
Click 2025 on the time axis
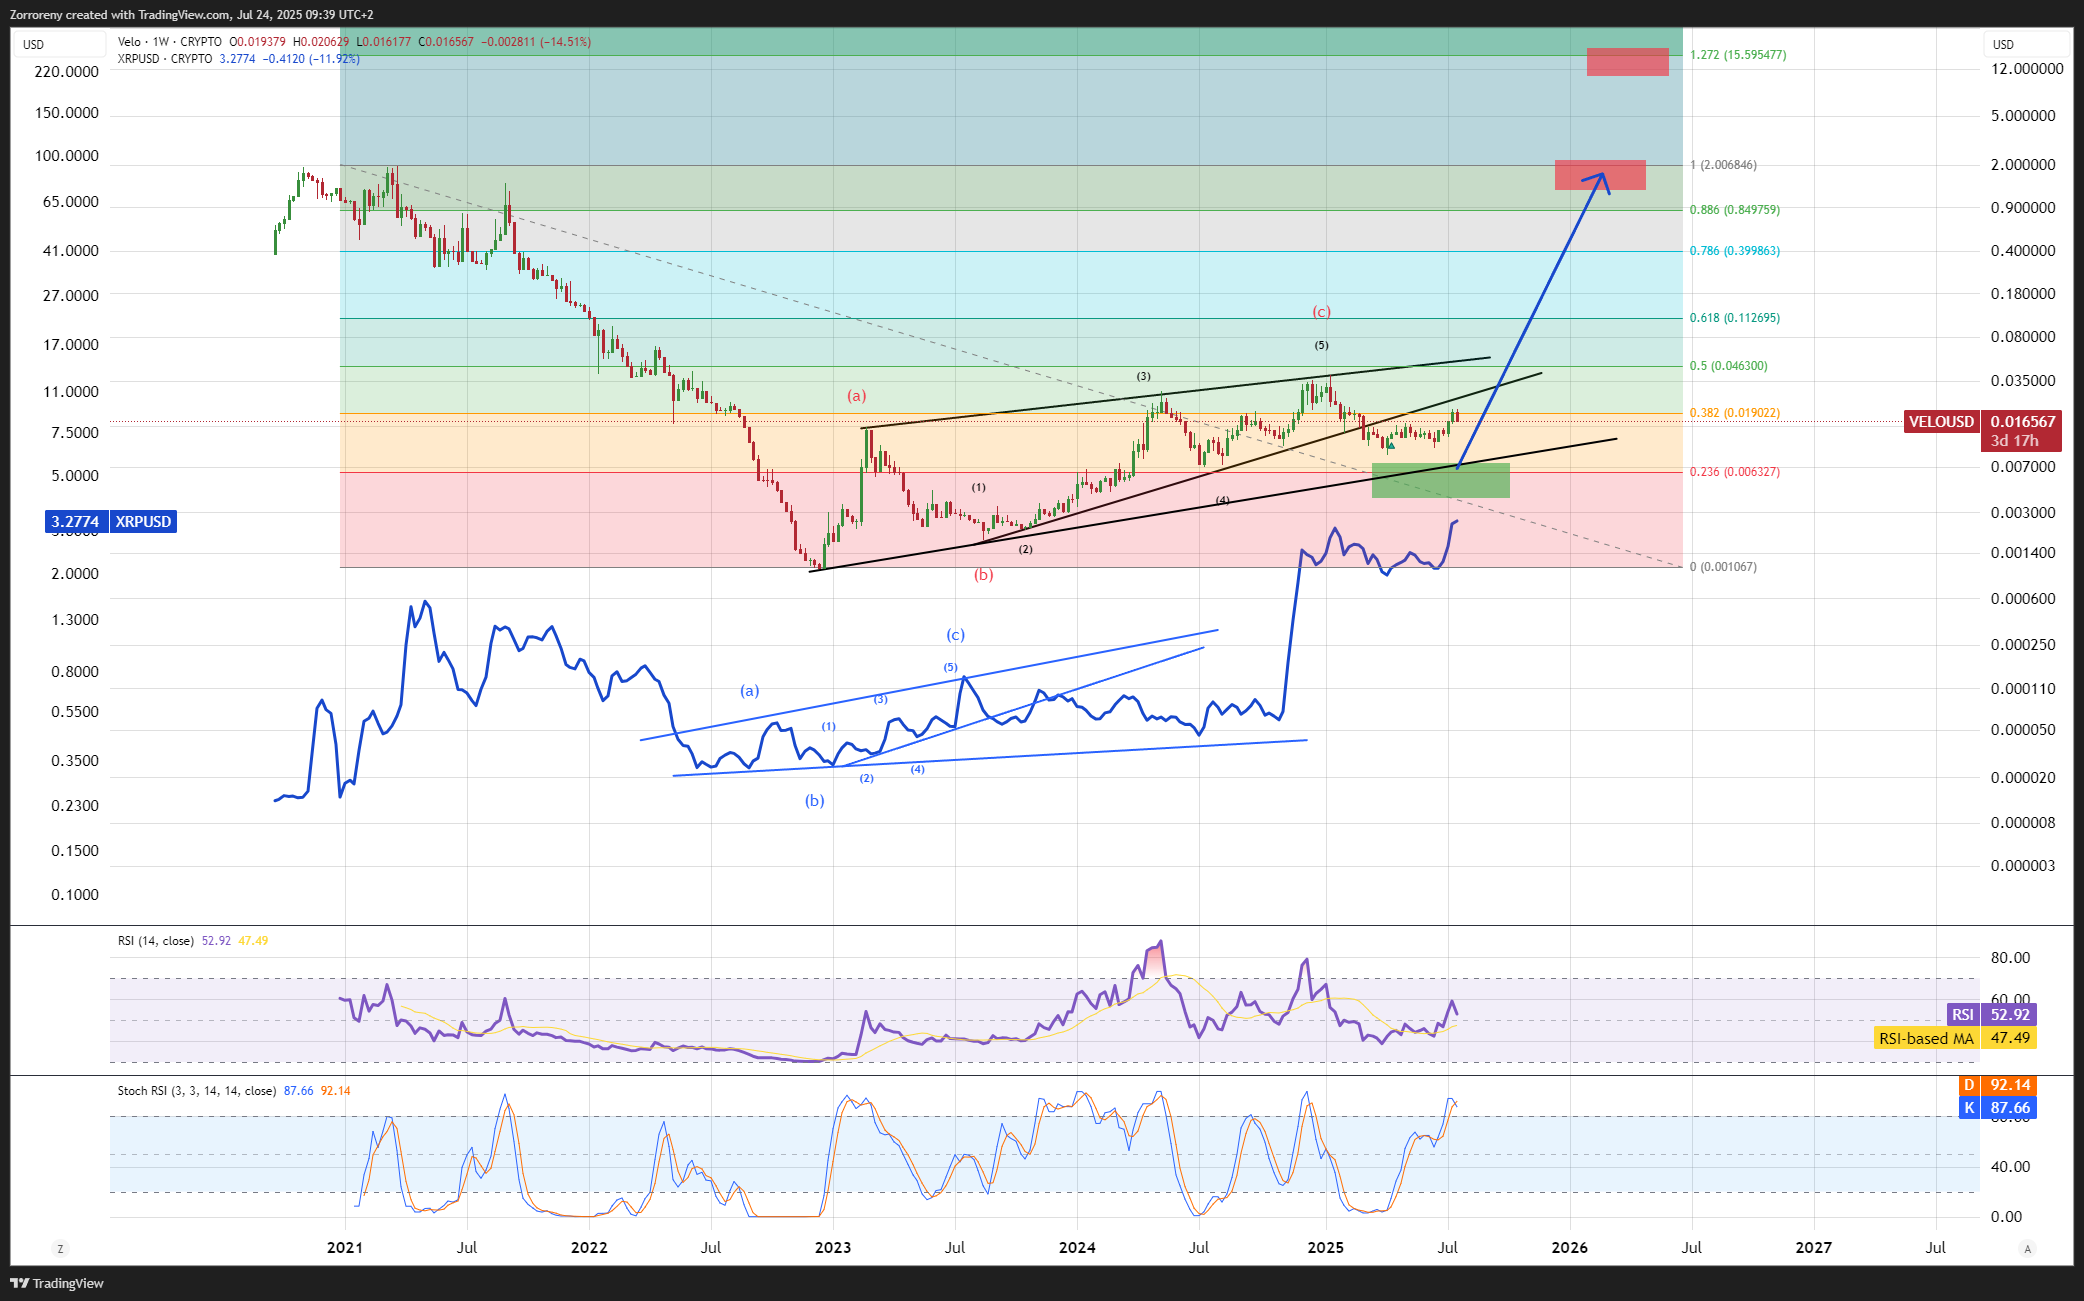point(1326,1248)
